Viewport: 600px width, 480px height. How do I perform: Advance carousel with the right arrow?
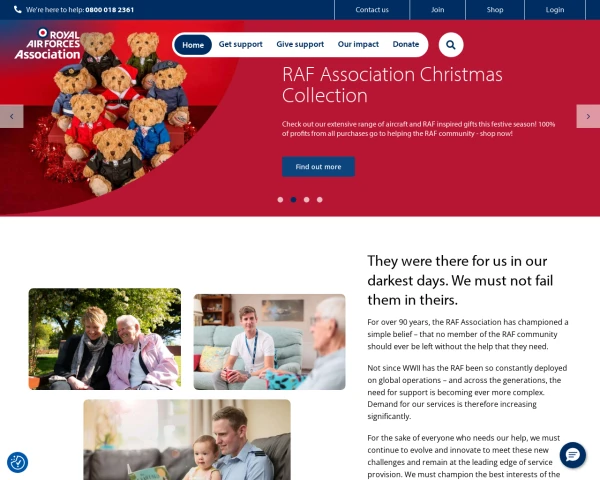point(588,116)
